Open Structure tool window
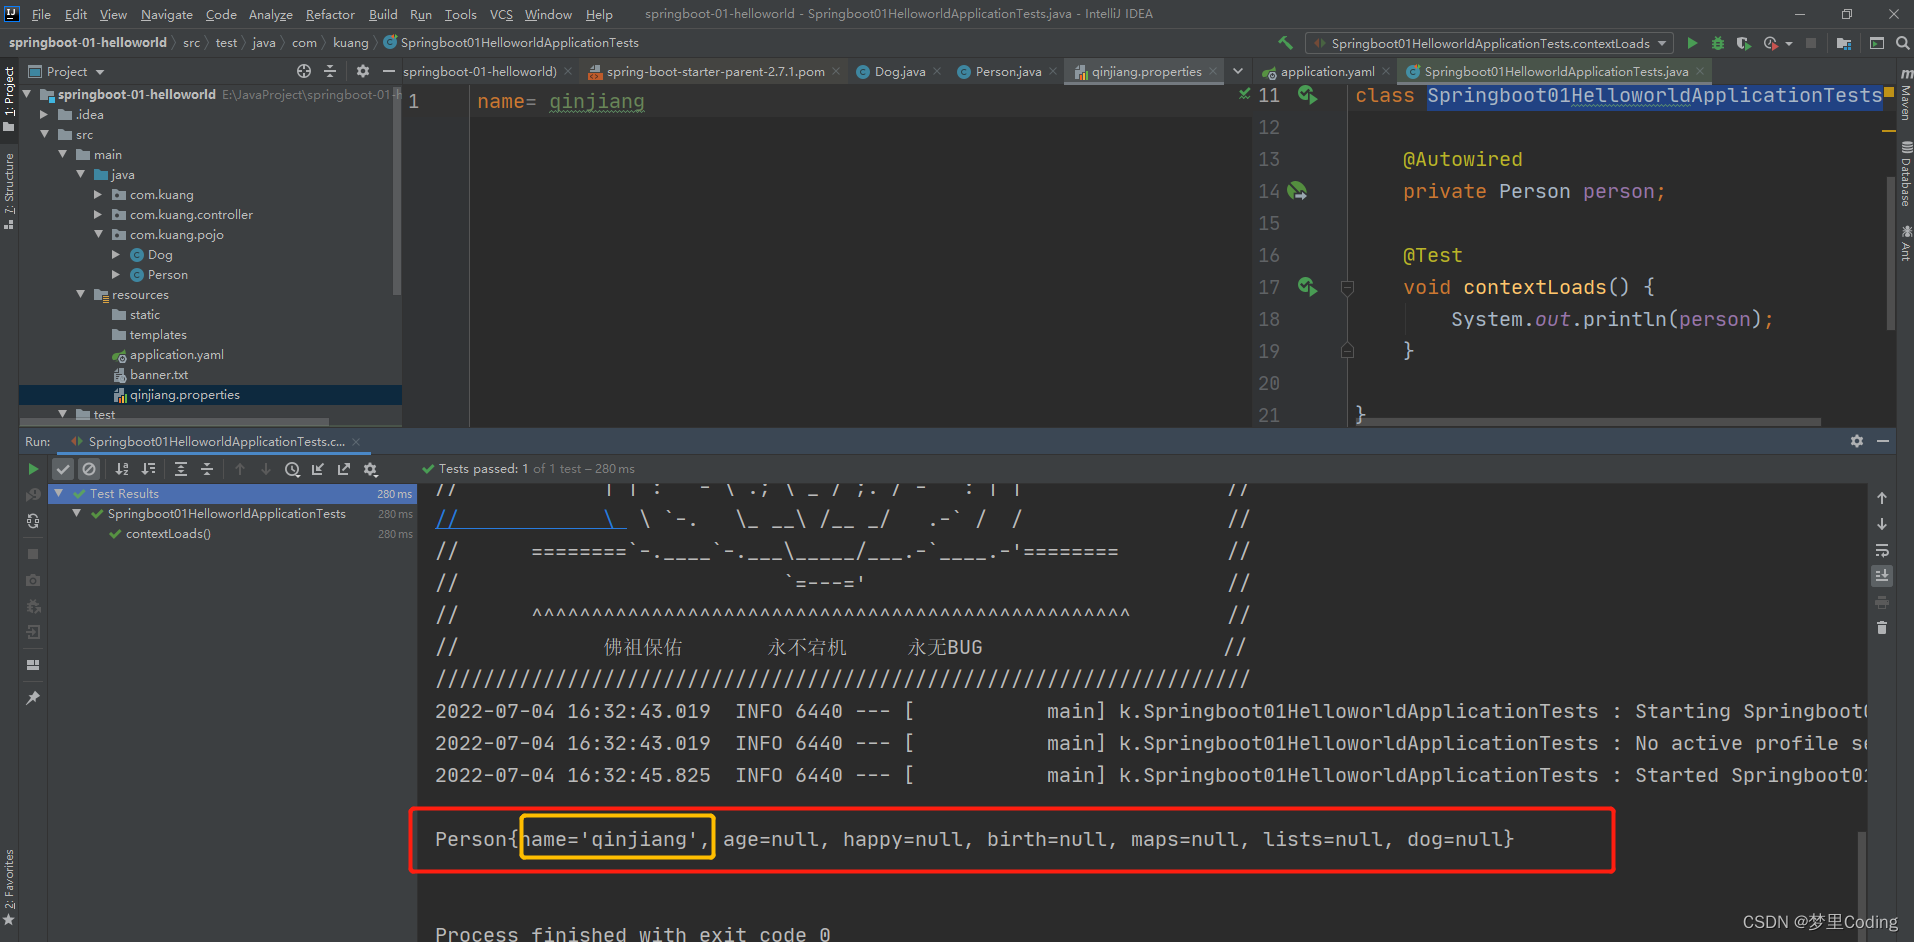Viewport: 1914px width, 942px height. [9, 190]
